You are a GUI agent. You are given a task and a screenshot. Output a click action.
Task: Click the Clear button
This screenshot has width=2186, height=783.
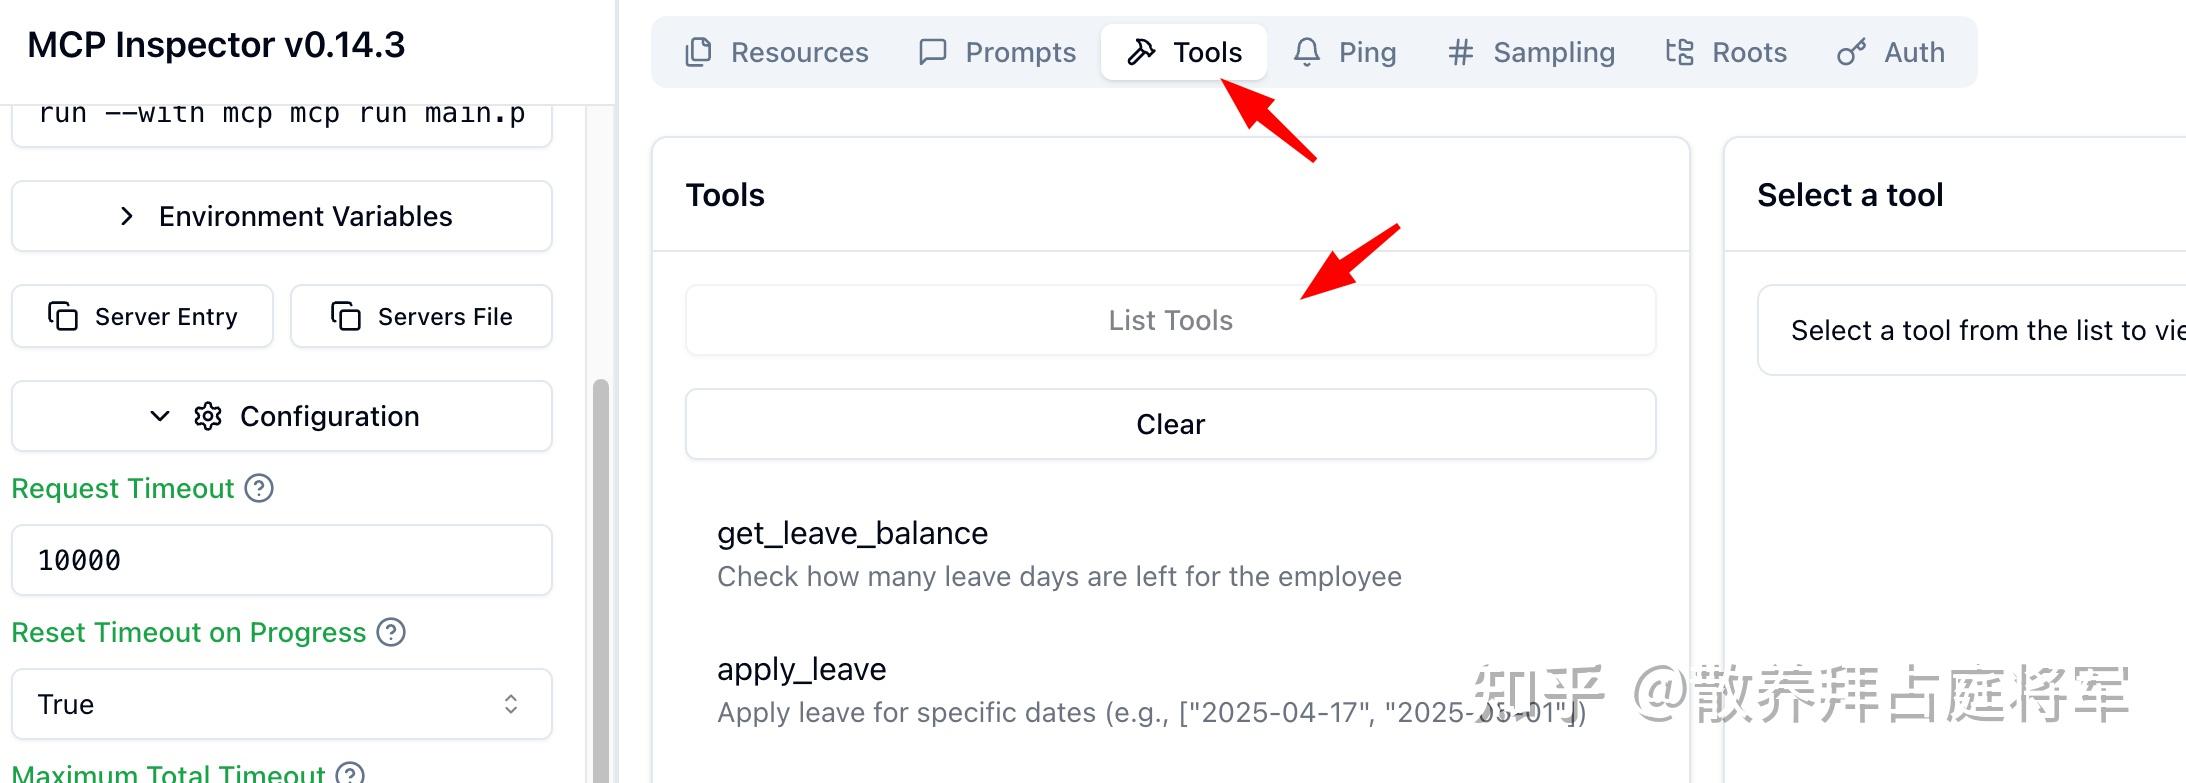pos(1170,424)
